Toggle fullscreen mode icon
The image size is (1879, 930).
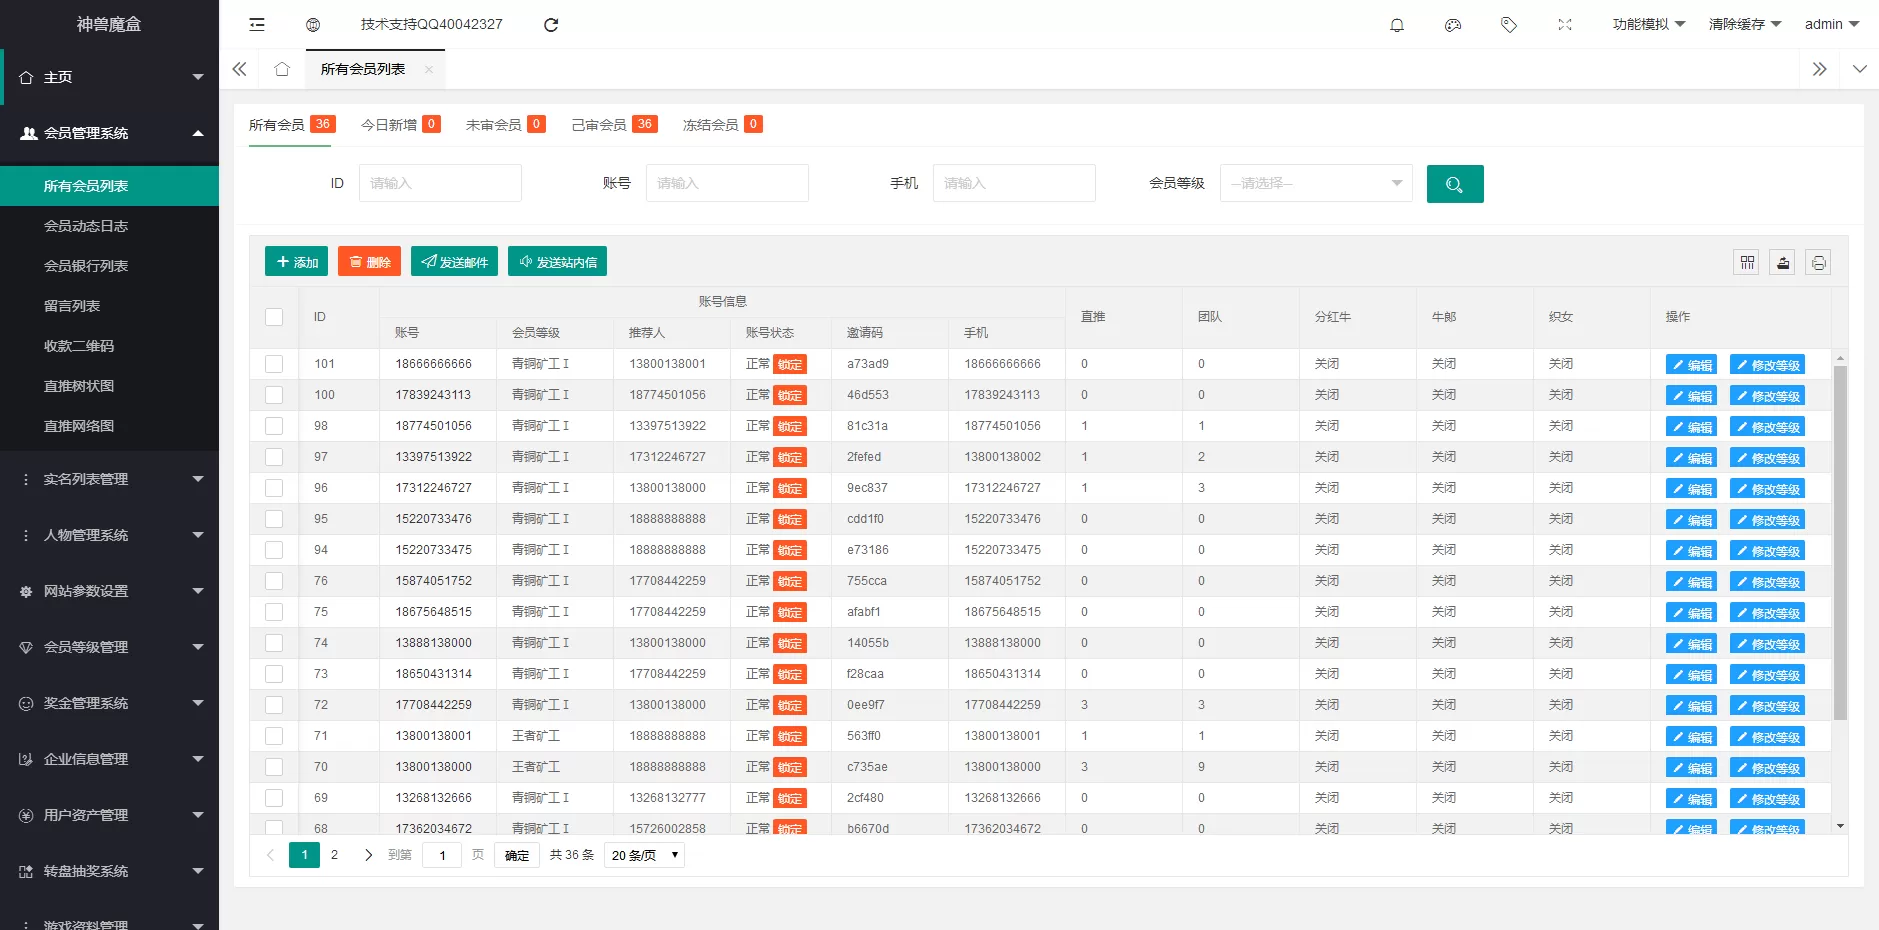click(x=1565, y=24)
